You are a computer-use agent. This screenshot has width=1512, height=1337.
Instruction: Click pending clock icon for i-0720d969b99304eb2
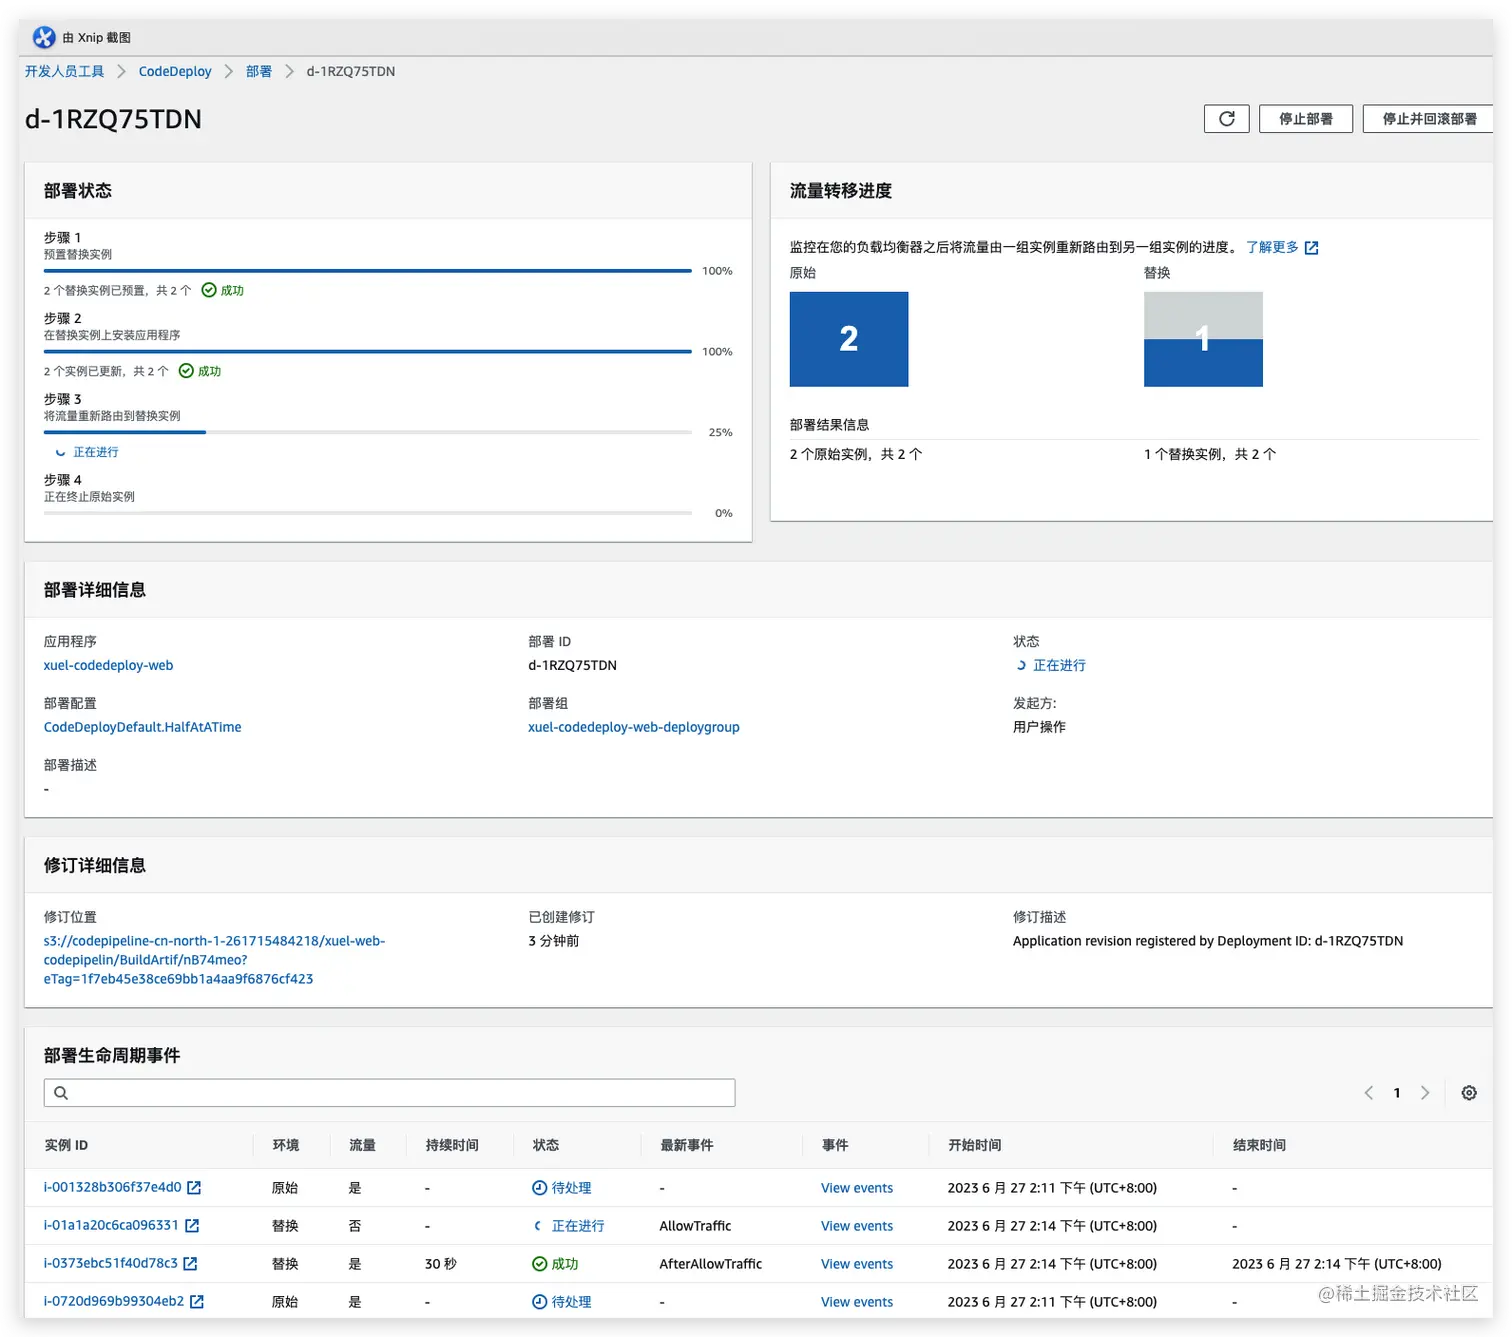[539, 1302]
